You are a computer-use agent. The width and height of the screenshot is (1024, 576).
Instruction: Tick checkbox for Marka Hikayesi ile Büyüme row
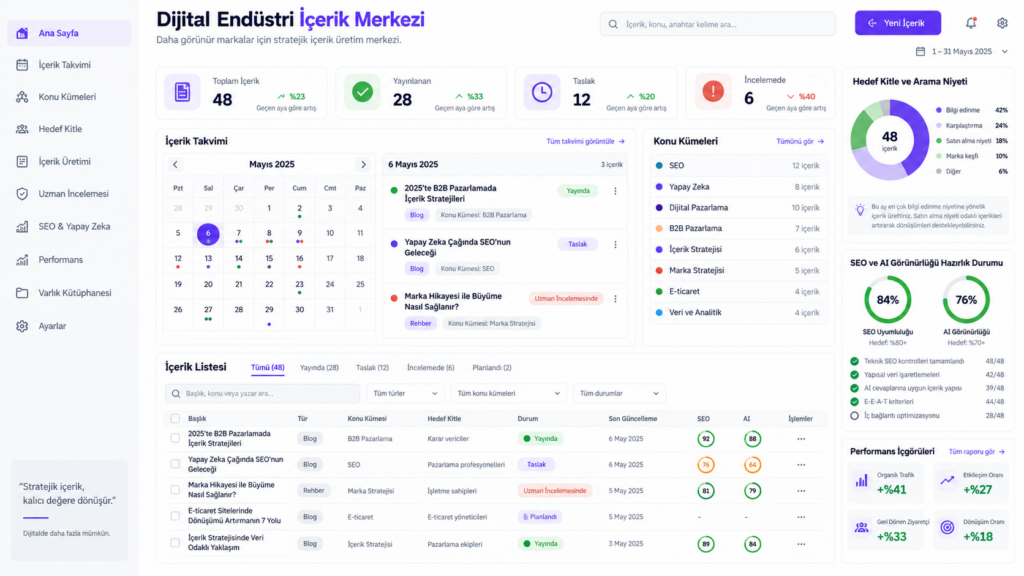point(175,490)
